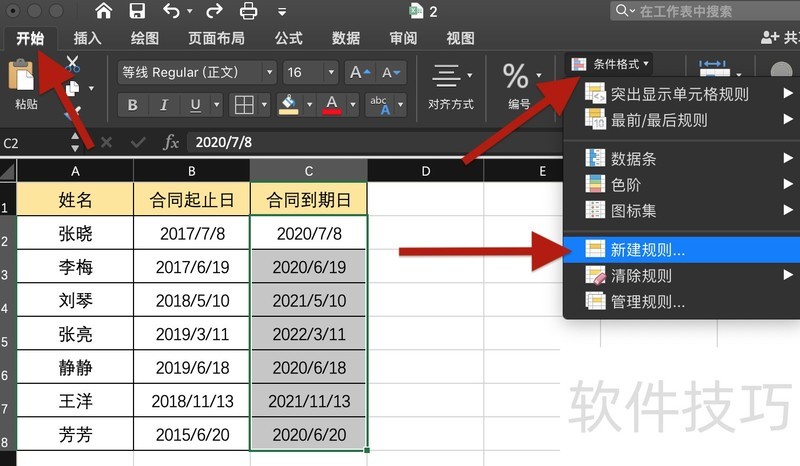Image resolution: width=800 pixels, height=466 pixels.
Task: Toggle Underline formatting
Action: [x=195, y=105]
